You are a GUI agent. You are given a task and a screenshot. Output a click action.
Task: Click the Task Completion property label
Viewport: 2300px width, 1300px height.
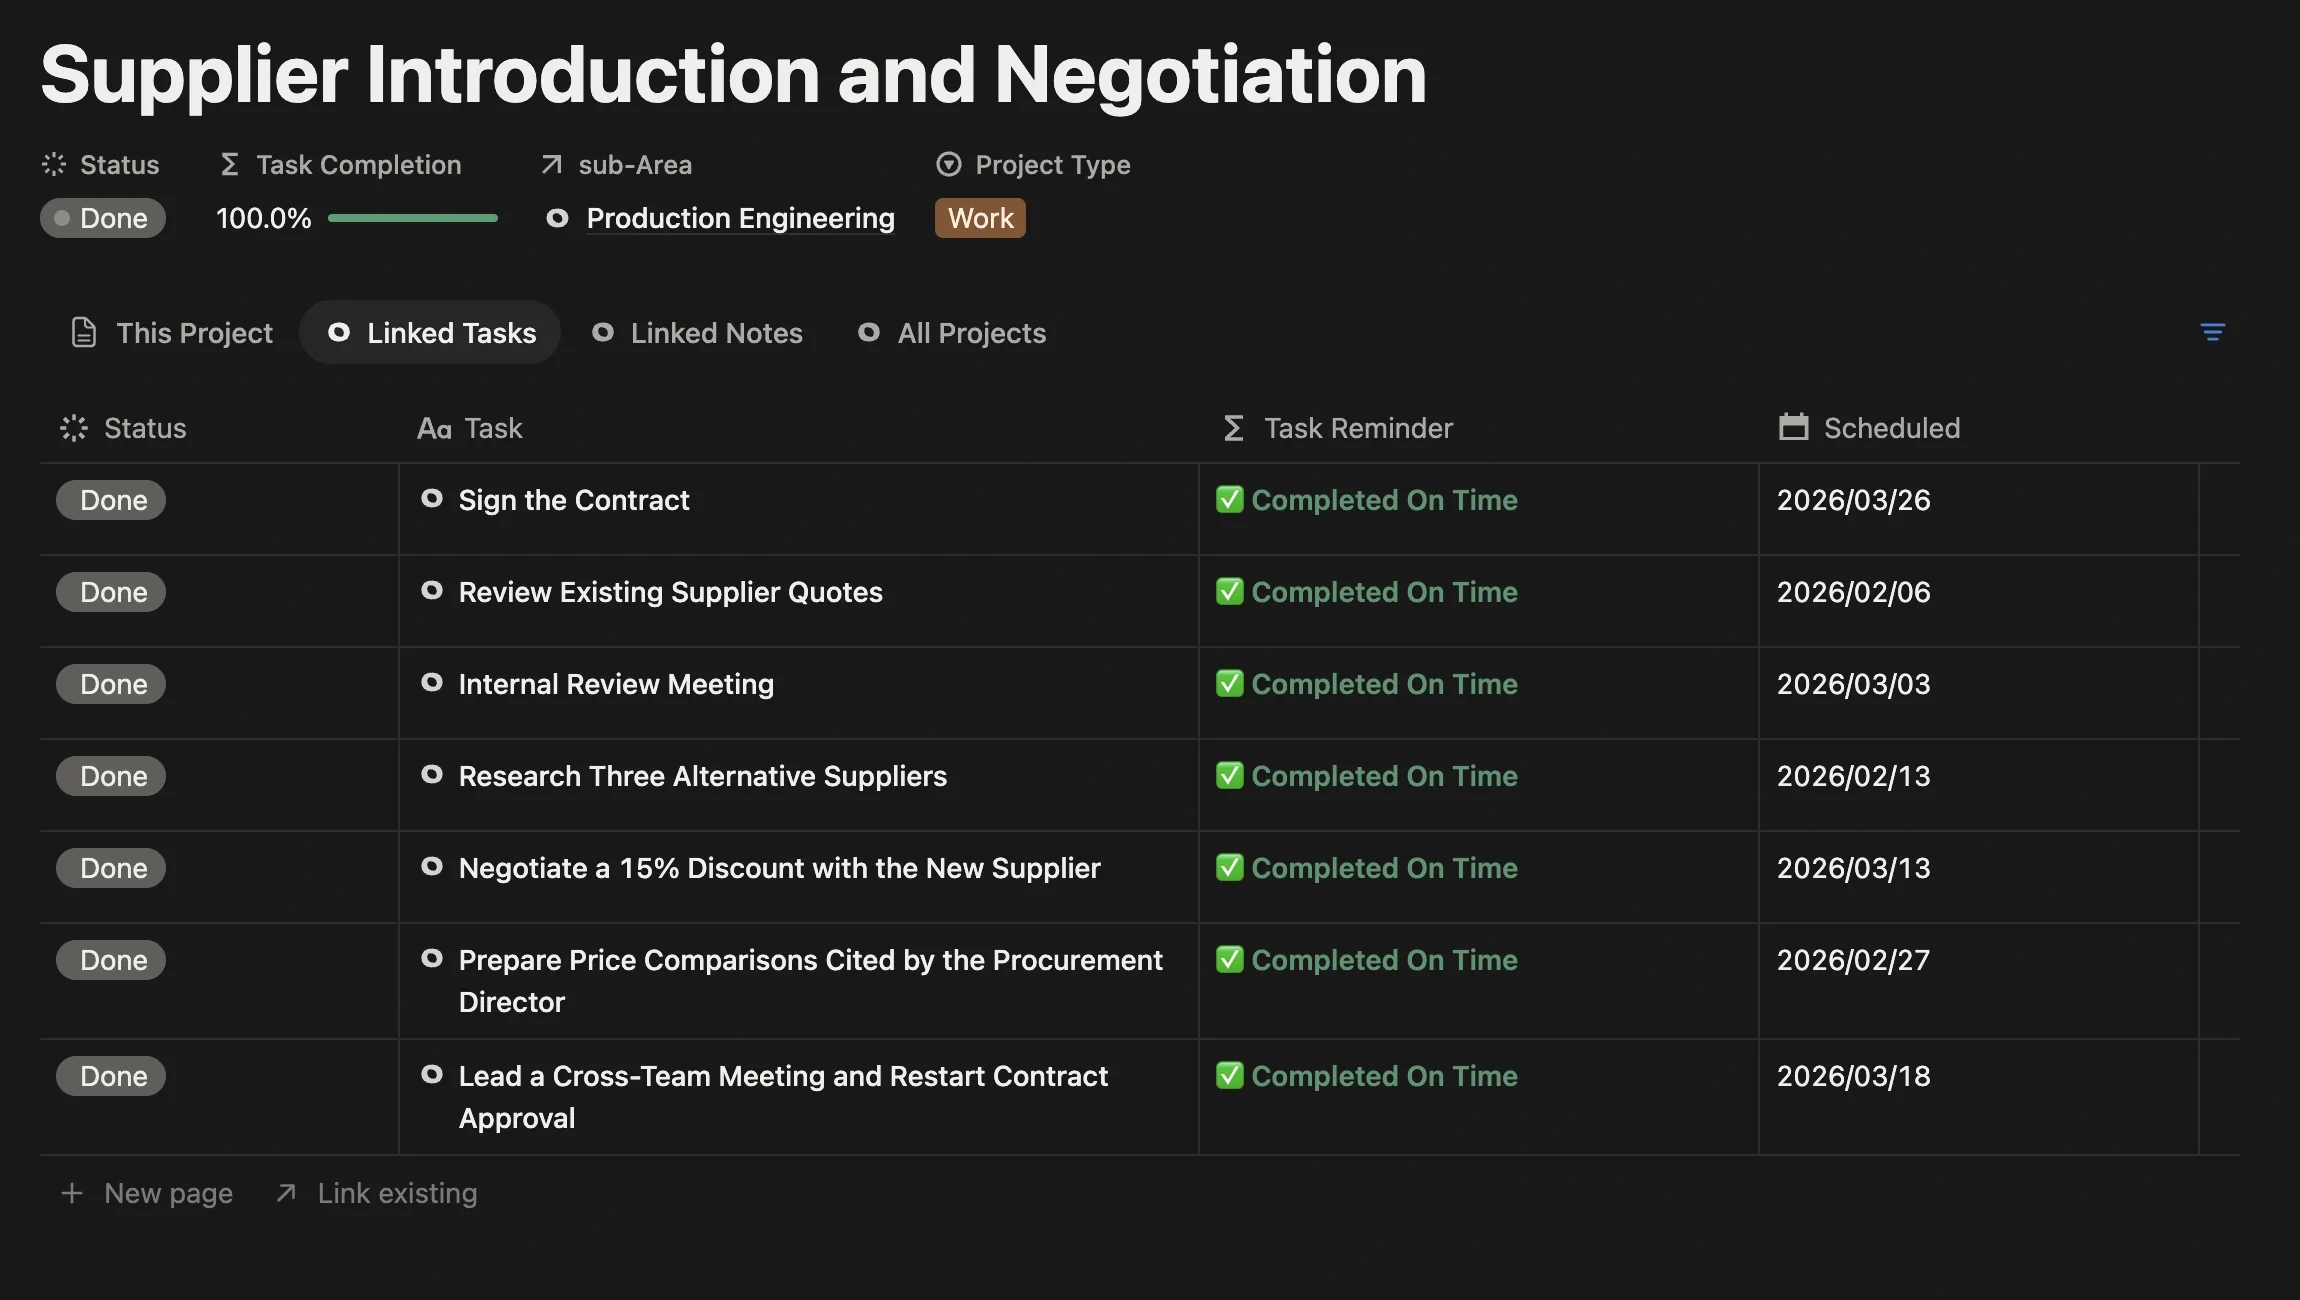click(340, 164)
